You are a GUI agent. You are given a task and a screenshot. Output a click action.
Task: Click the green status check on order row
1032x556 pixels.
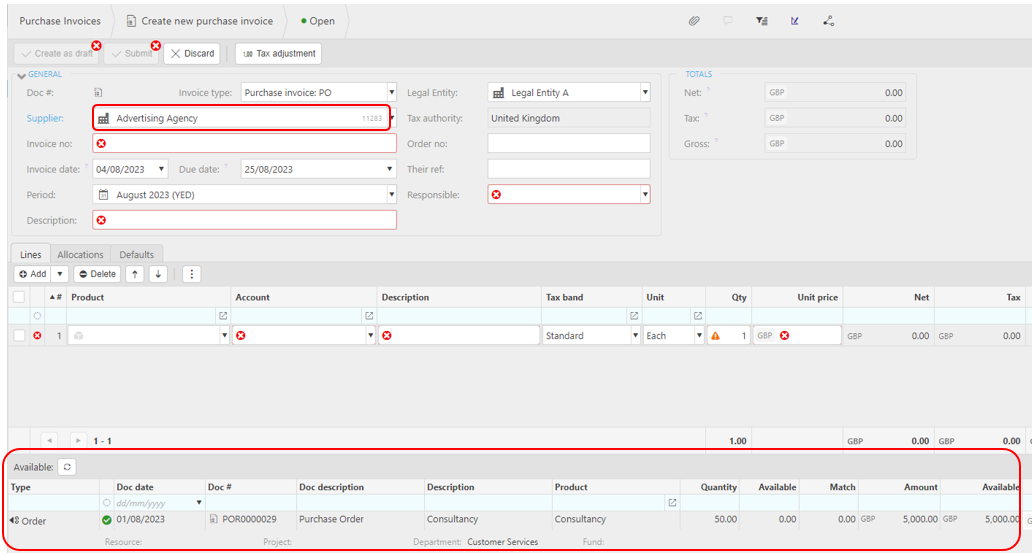[107, 520]
